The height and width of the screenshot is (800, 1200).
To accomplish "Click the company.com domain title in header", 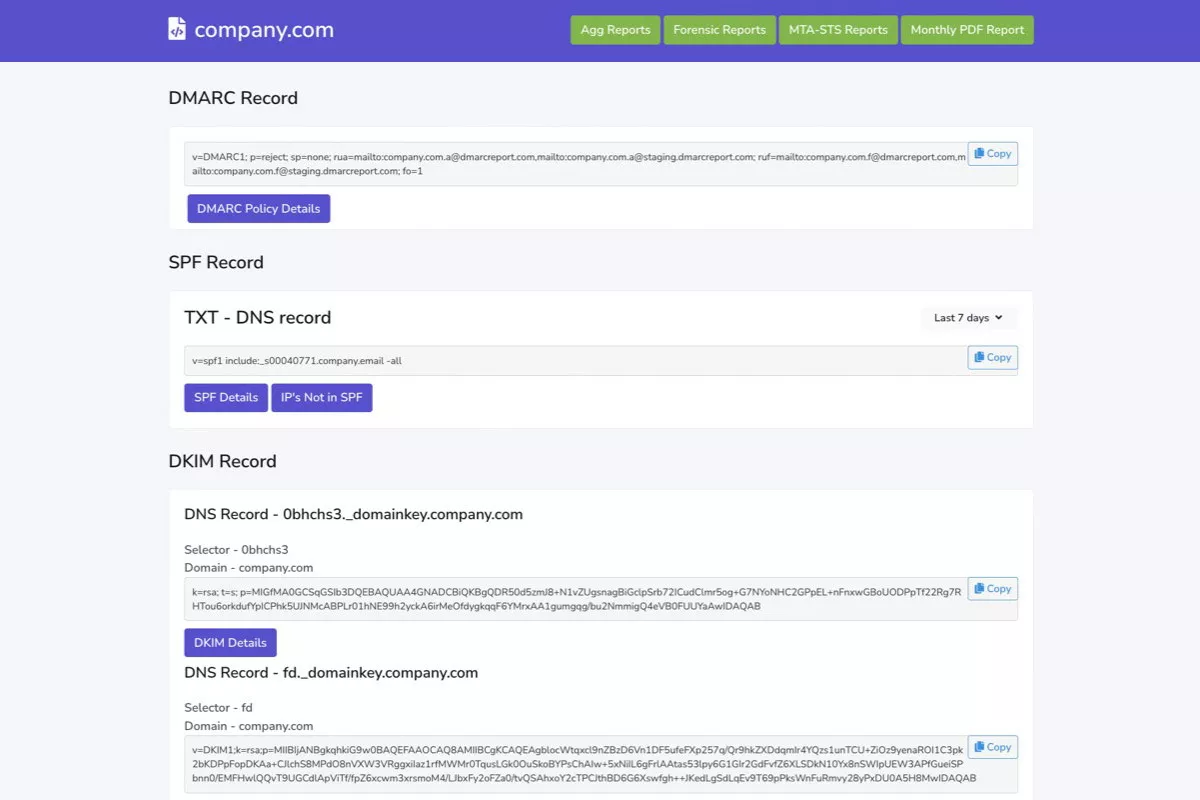I will tap(264, 30).
